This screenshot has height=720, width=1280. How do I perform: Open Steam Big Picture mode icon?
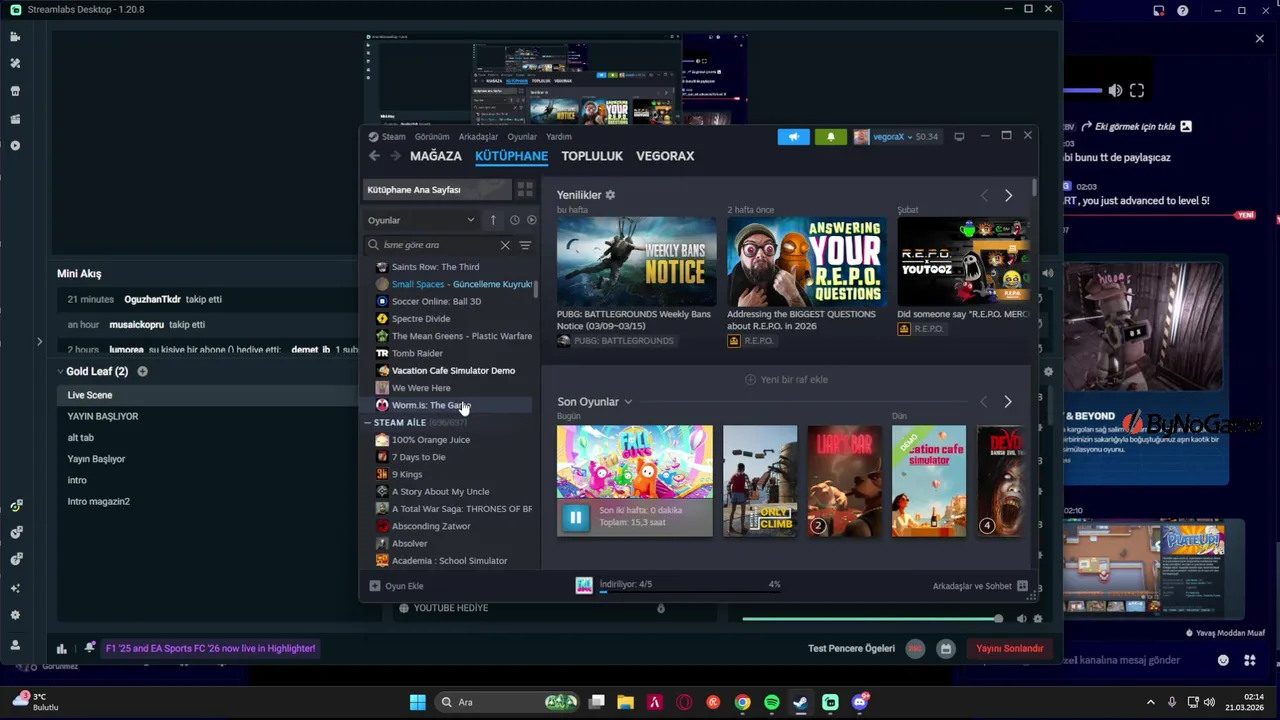pyautogui.click(x=959, y=136)
